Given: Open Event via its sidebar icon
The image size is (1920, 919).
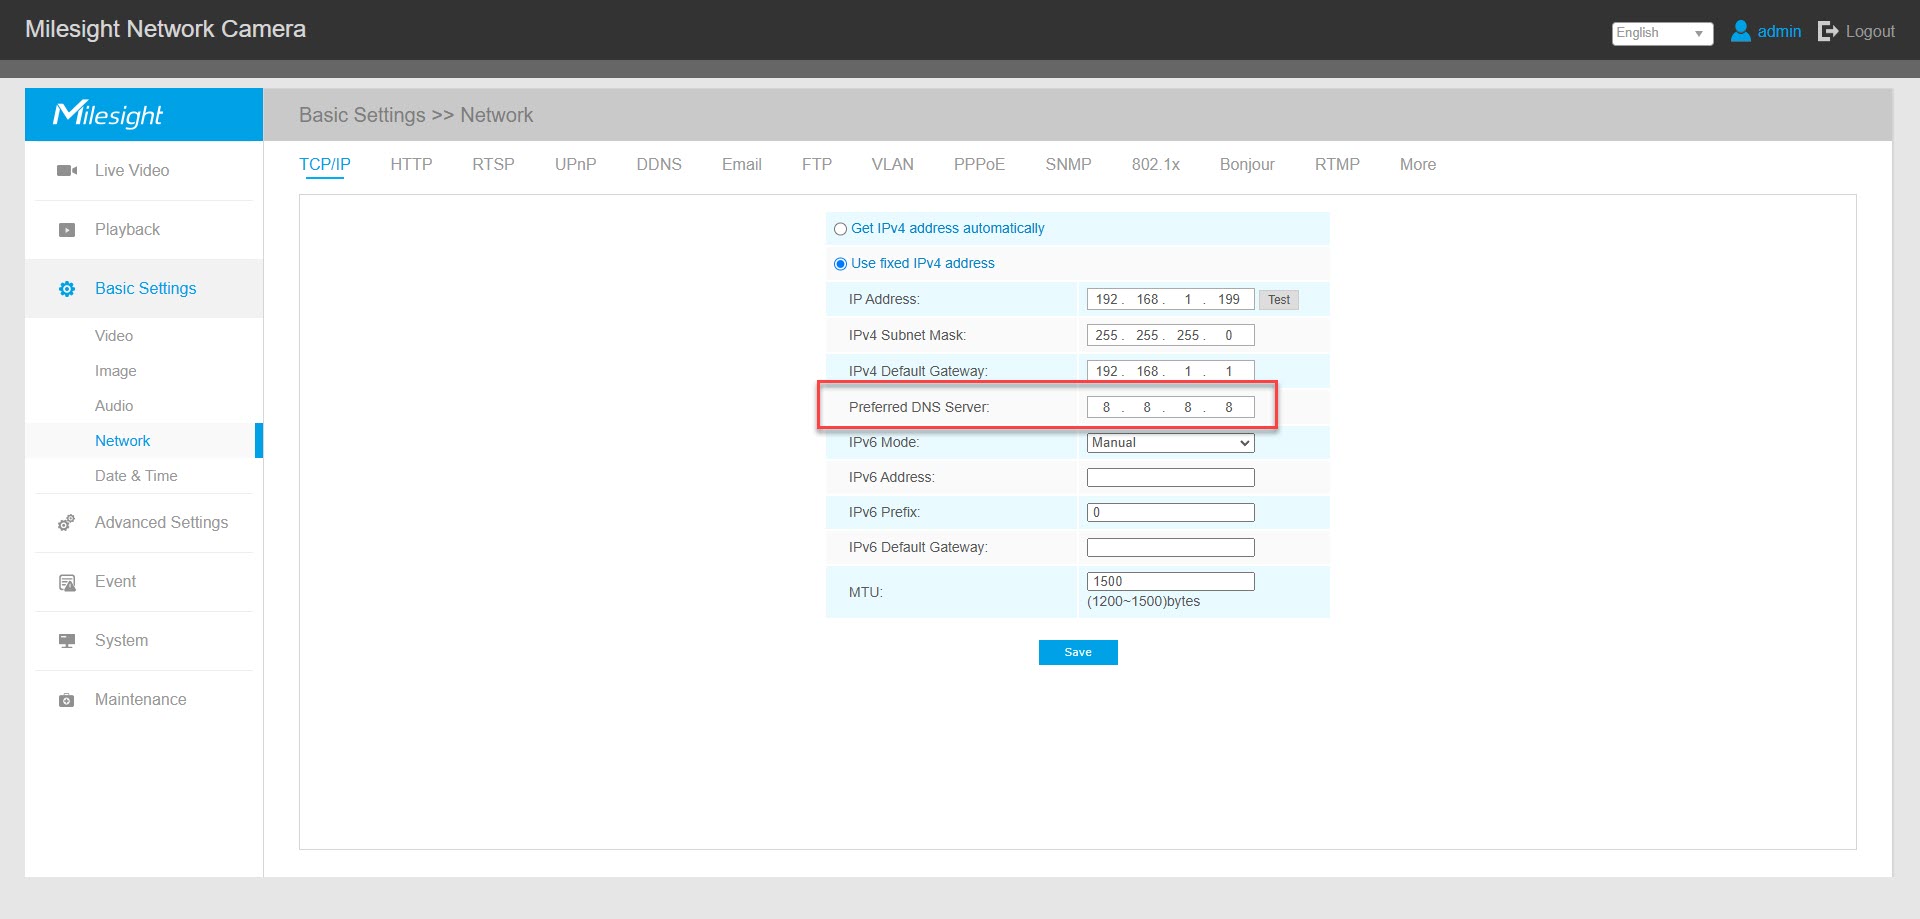Looking at the screenshot, I should (66, 581).
